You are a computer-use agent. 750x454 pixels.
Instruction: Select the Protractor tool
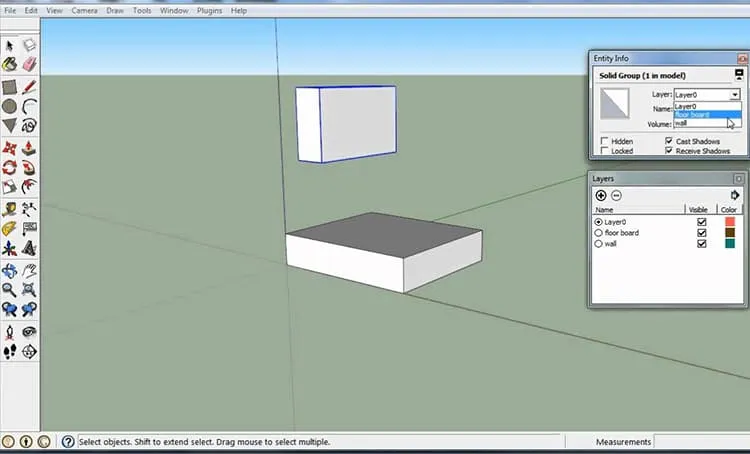10,229
